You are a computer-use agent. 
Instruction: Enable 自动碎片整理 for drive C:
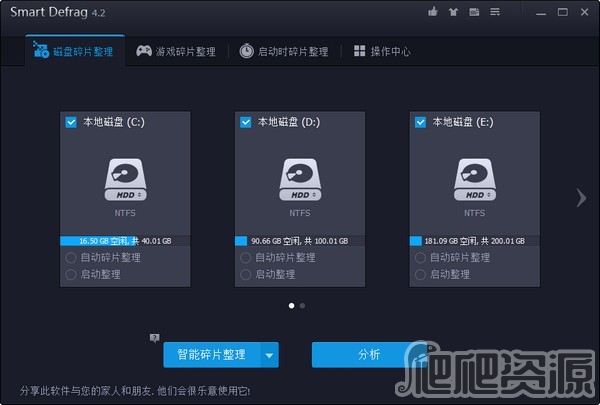(x=71, y=258)
